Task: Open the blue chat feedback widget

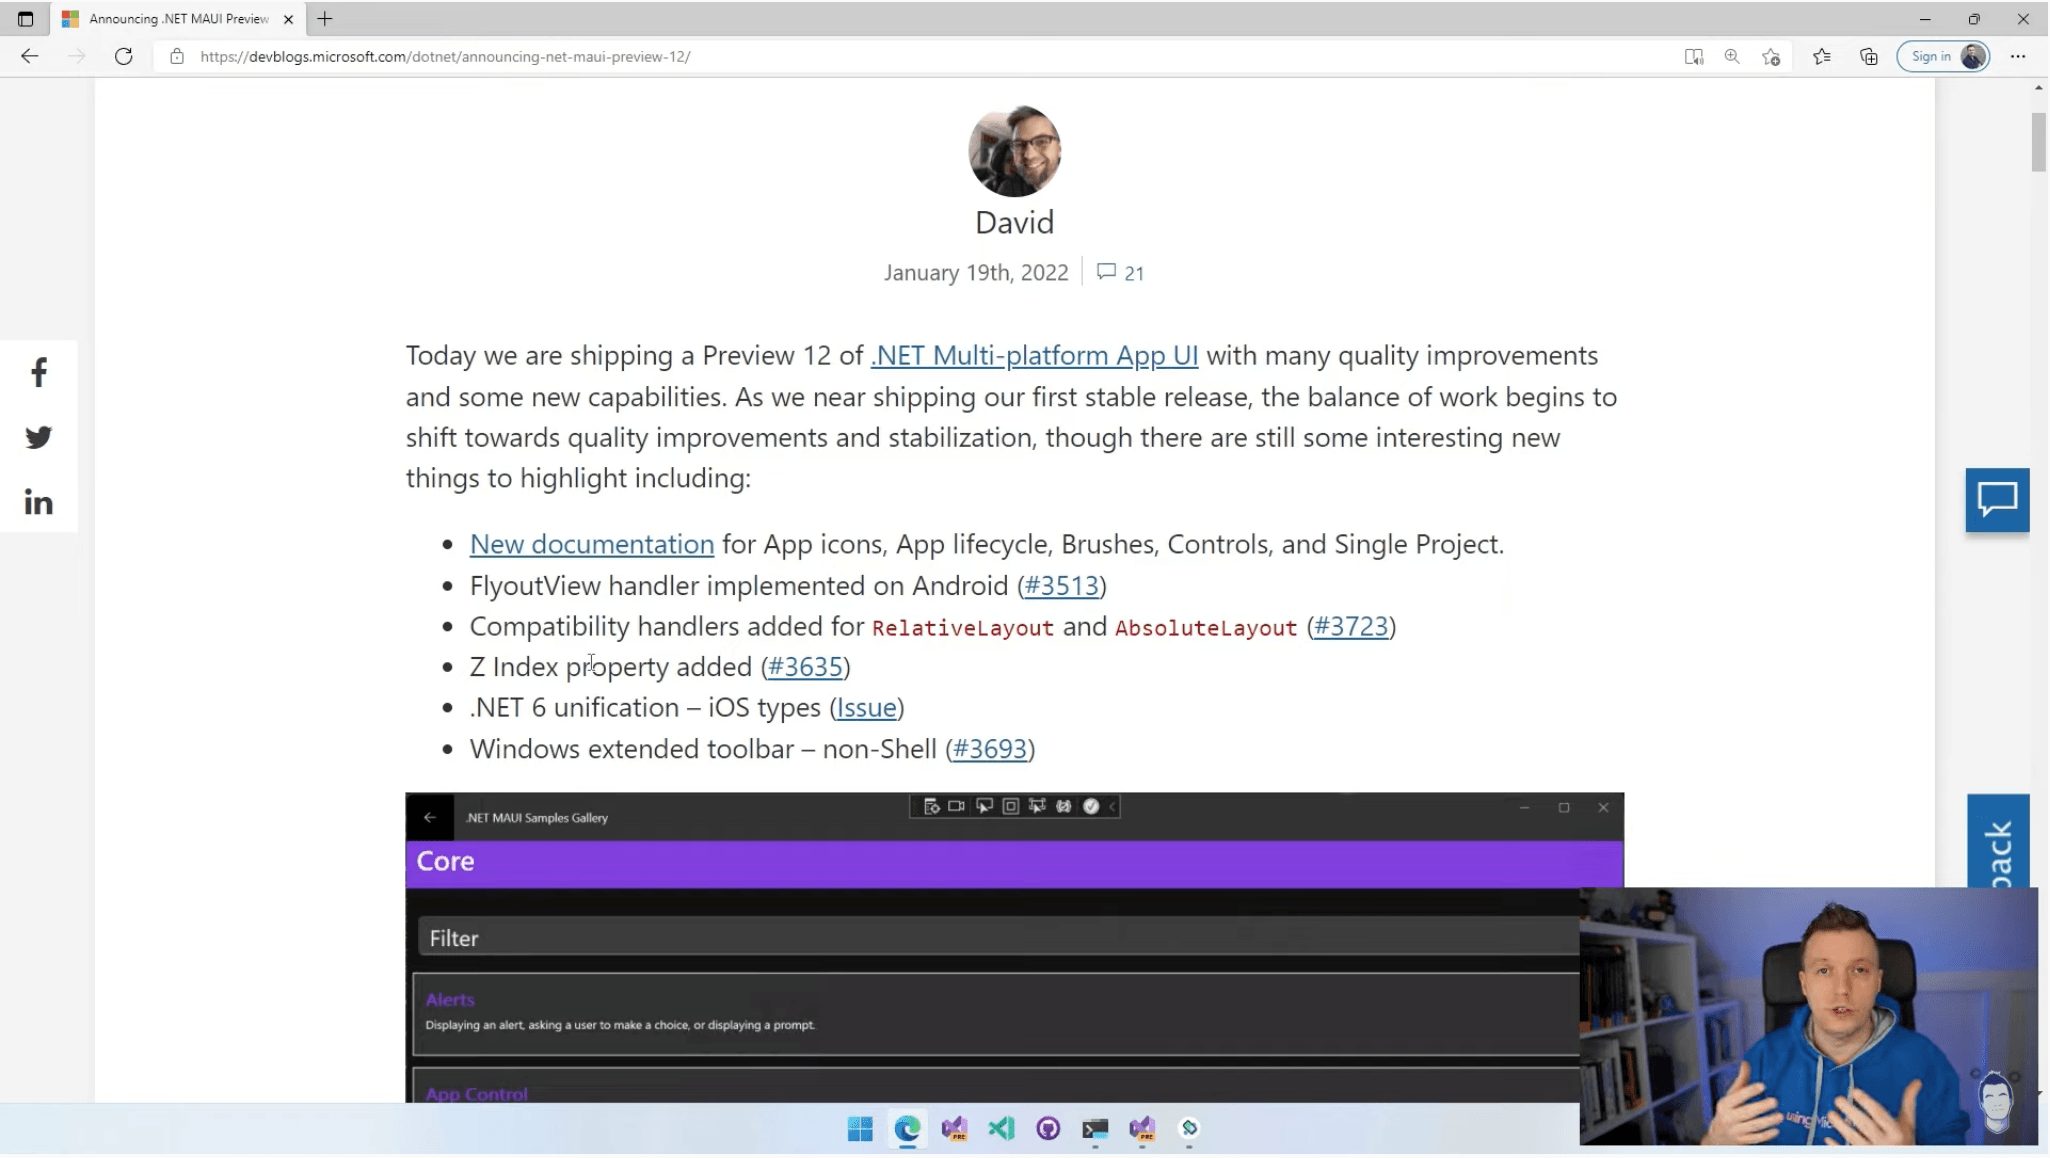Action: click(1997, 500)
